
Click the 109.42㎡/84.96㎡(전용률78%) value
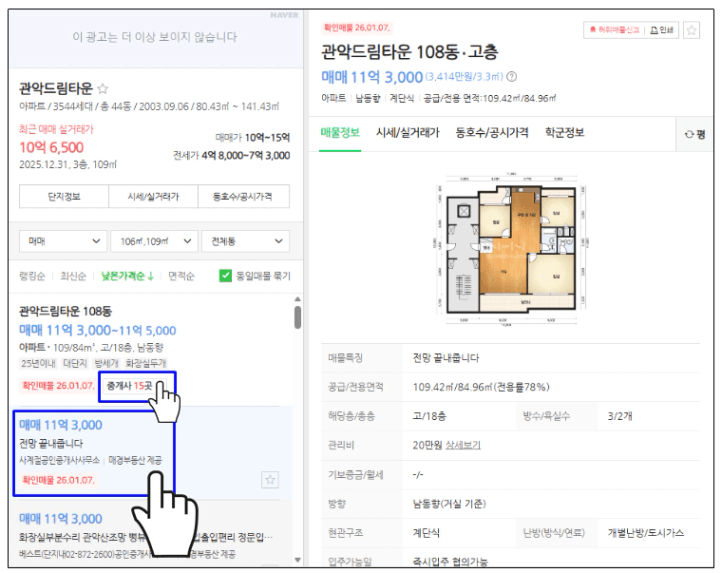481,387
